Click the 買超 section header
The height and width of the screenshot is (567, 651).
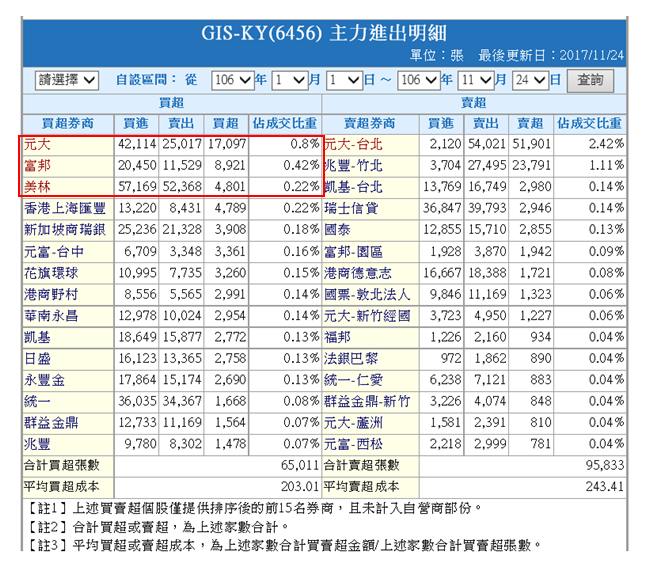[x=171, y=103]
